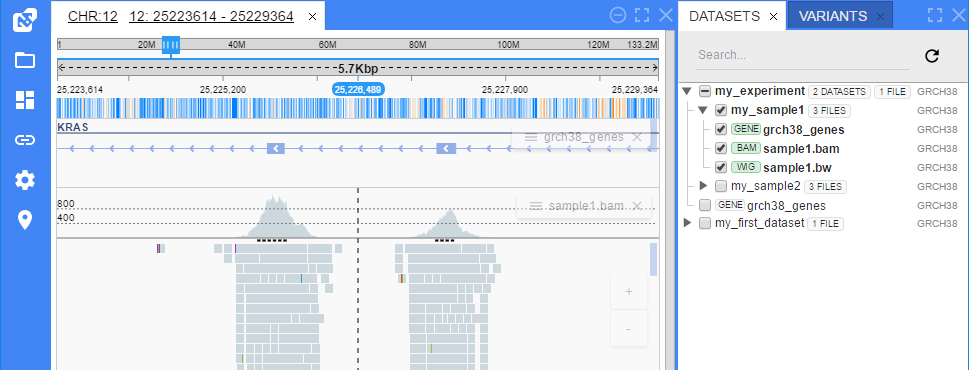Screen dimensions: 969x370
Task: Expand the my_sample2 tree node
Action: pyautogui.click(x=703, y=186)
